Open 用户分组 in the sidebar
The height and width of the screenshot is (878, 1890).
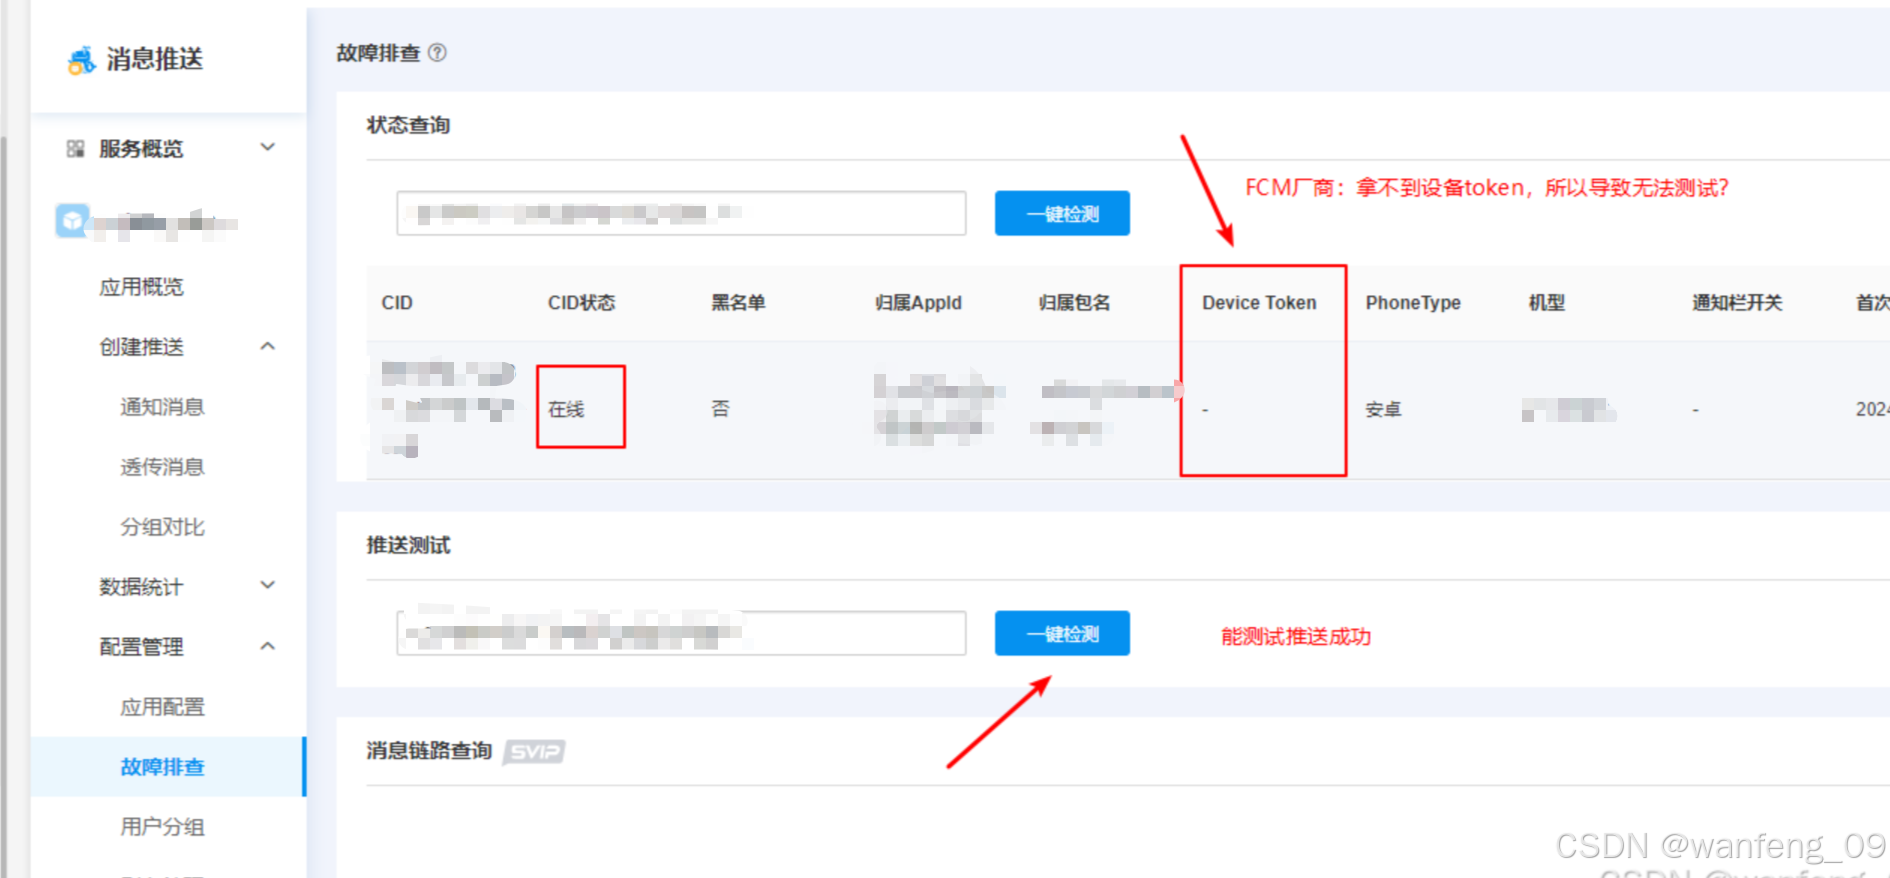click(162, 827)
